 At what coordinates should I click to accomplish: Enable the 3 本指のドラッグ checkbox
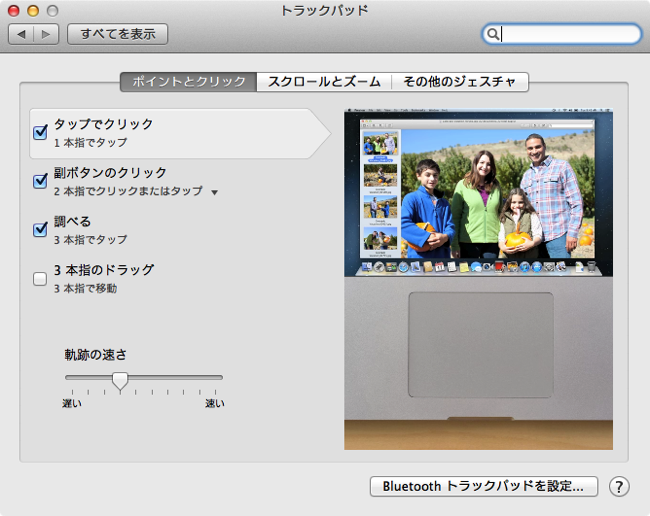[40, 279]
